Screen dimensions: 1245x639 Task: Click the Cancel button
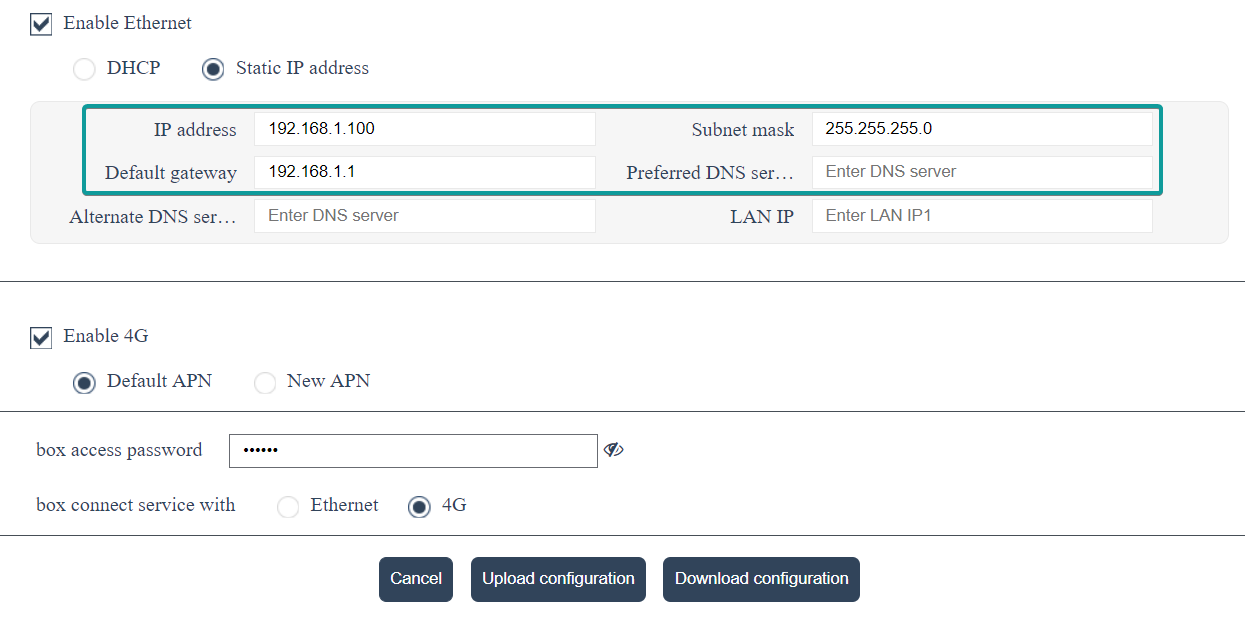click(x=416, y=579)
